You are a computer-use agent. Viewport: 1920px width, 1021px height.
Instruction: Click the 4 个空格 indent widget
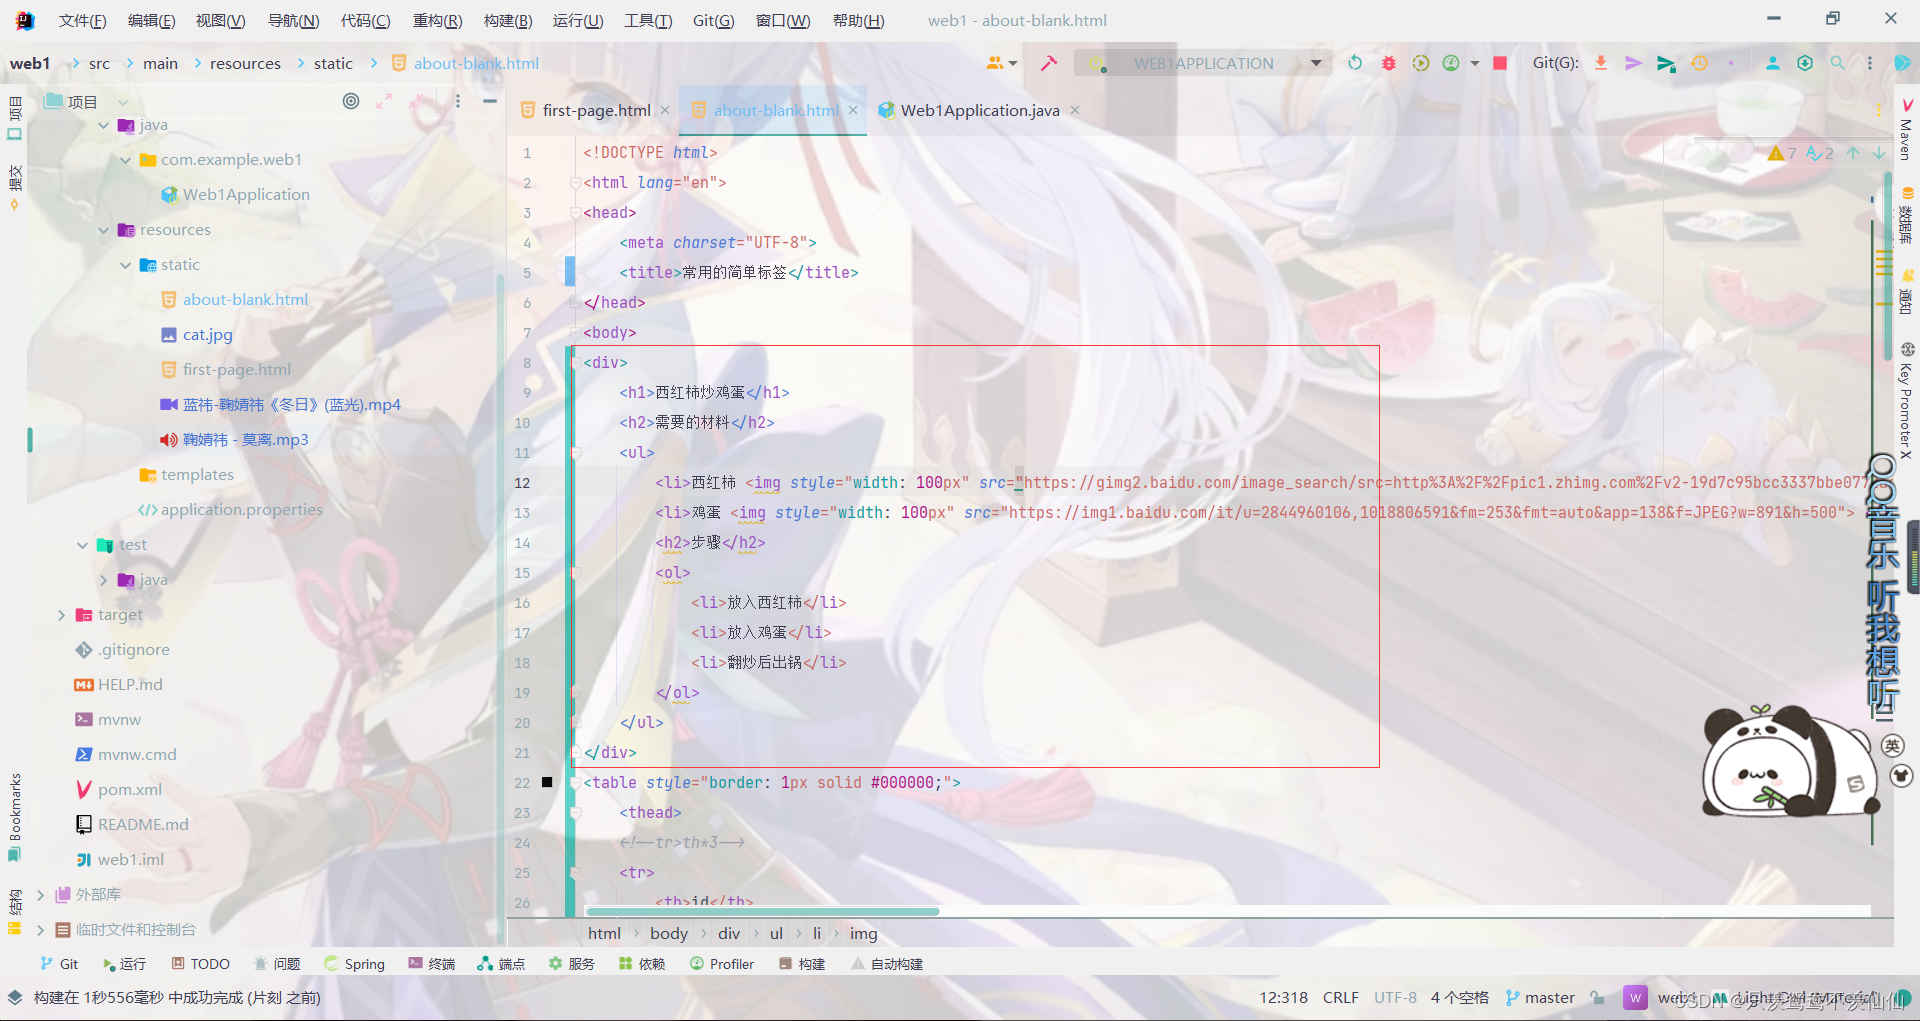coord(1459,997)
